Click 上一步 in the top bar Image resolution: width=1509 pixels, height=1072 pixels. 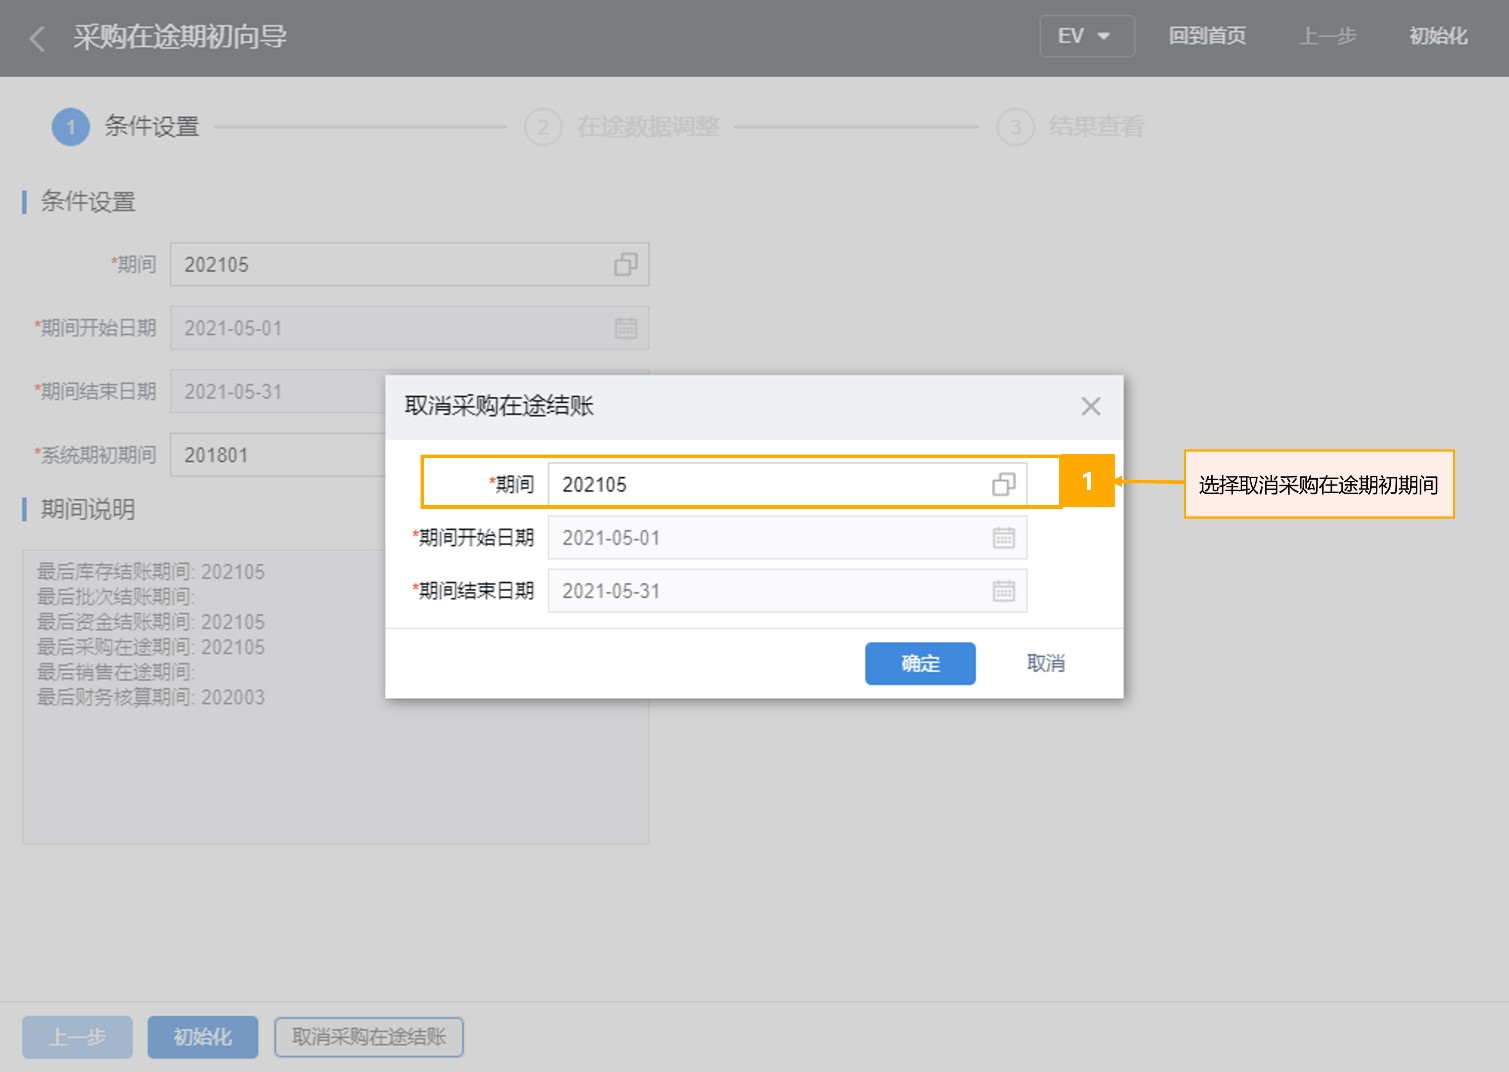pos(1327,36)
